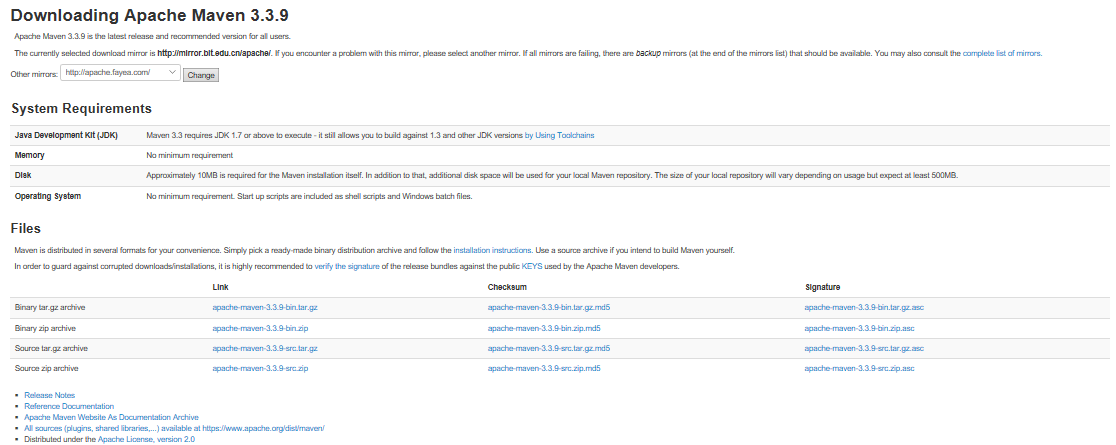Open signature apache-maven-3.3.9-bin.tar.gz.asc

coord(864,308)
